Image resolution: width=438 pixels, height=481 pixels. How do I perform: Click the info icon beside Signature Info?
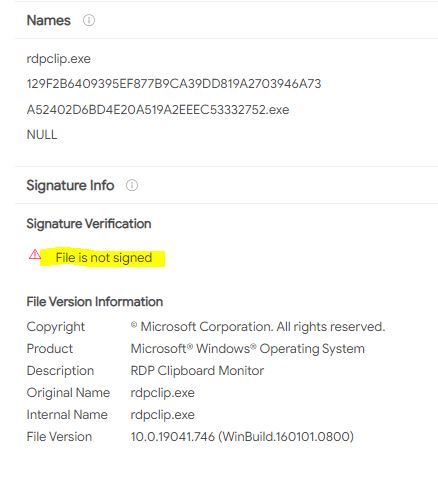click(132, 185)
